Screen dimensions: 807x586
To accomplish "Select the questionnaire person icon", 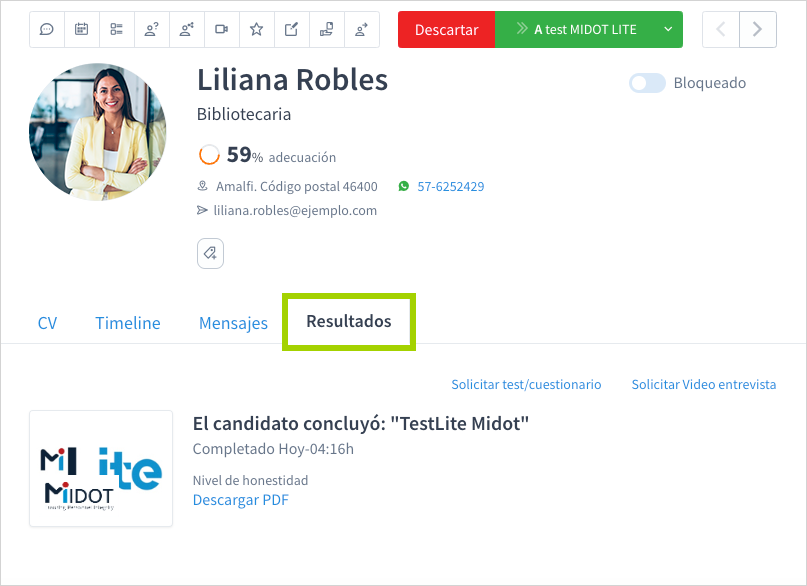I will click(x=151, y=30).
